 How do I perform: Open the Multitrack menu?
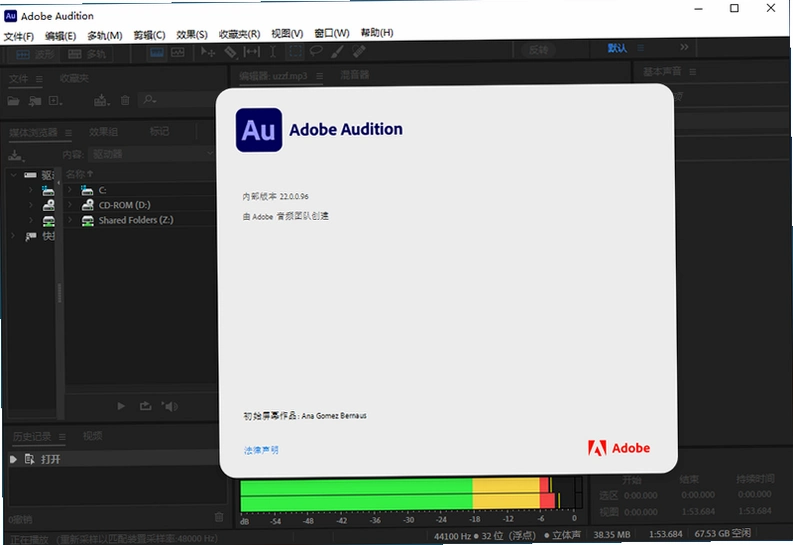coord(105,35)
